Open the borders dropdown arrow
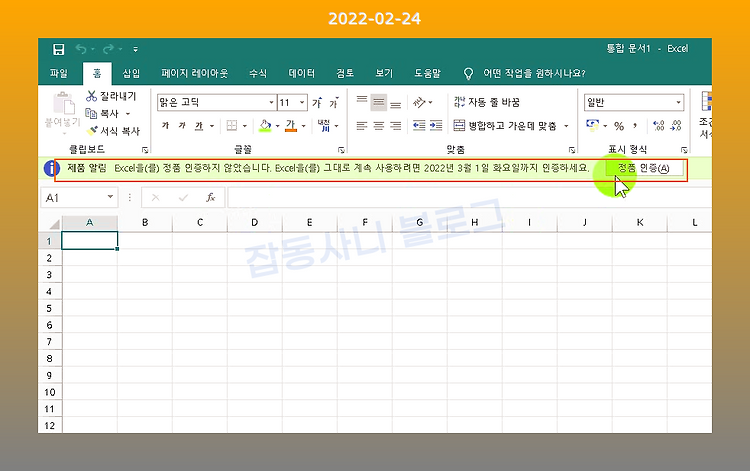This screenshot has width=750, height=471. [x=245, y=126]
